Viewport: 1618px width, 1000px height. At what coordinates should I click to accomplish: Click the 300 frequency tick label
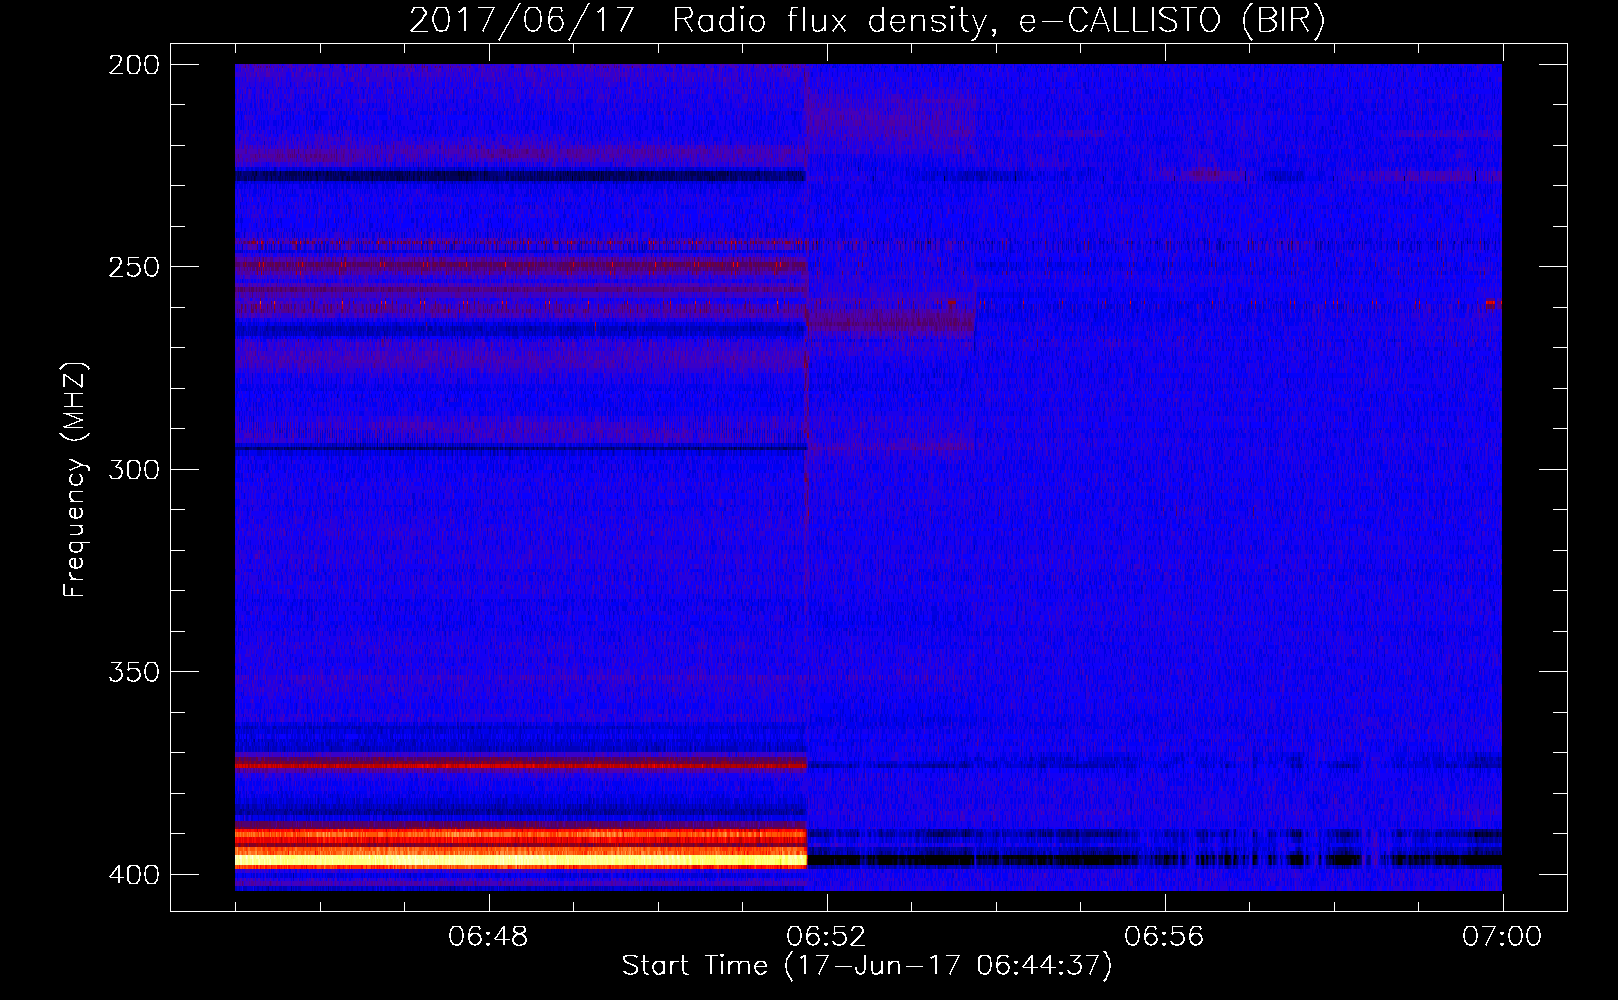coord(134,469)
